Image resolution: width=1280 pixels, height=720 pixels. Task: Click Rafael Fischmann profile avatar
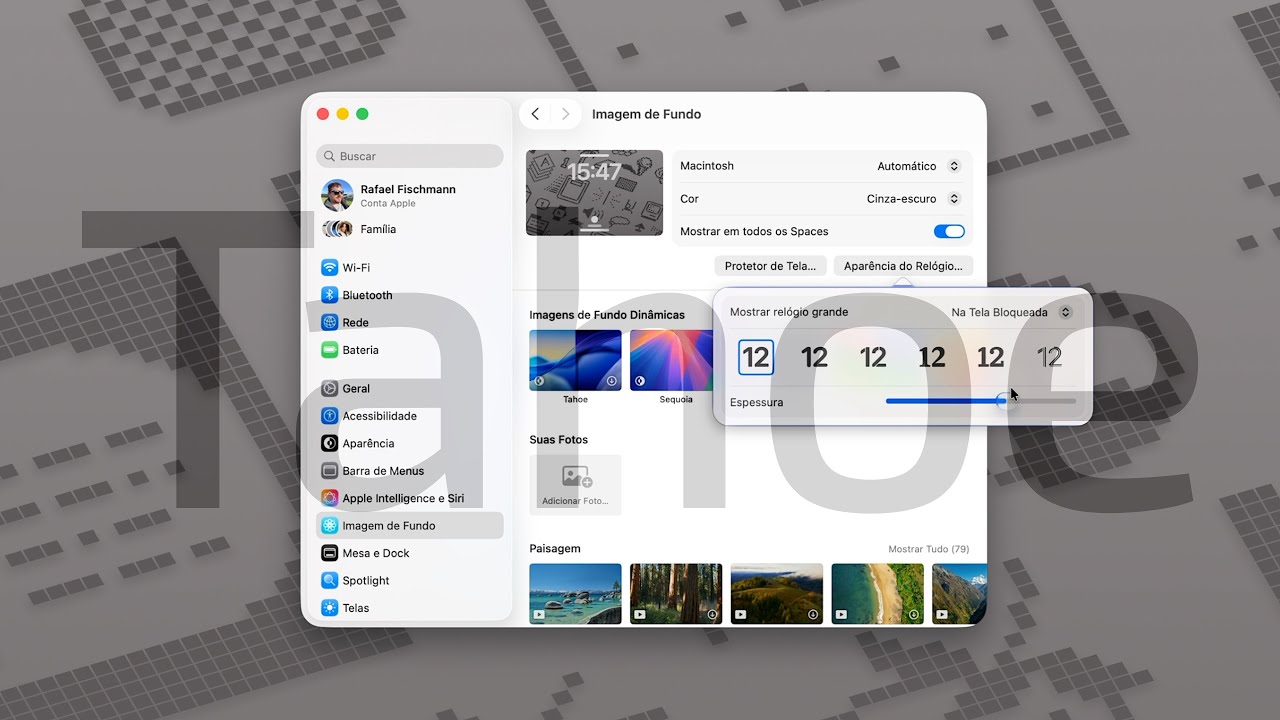click(337, 195)
